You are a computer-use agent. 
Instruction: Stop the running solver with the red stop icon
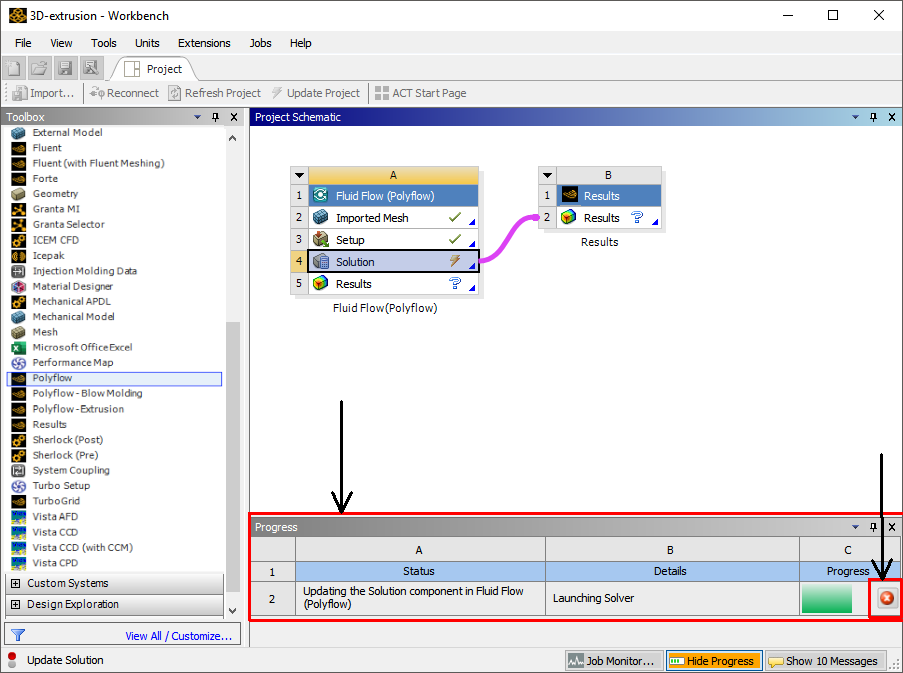pyautogui.click(x=883, y=598)
